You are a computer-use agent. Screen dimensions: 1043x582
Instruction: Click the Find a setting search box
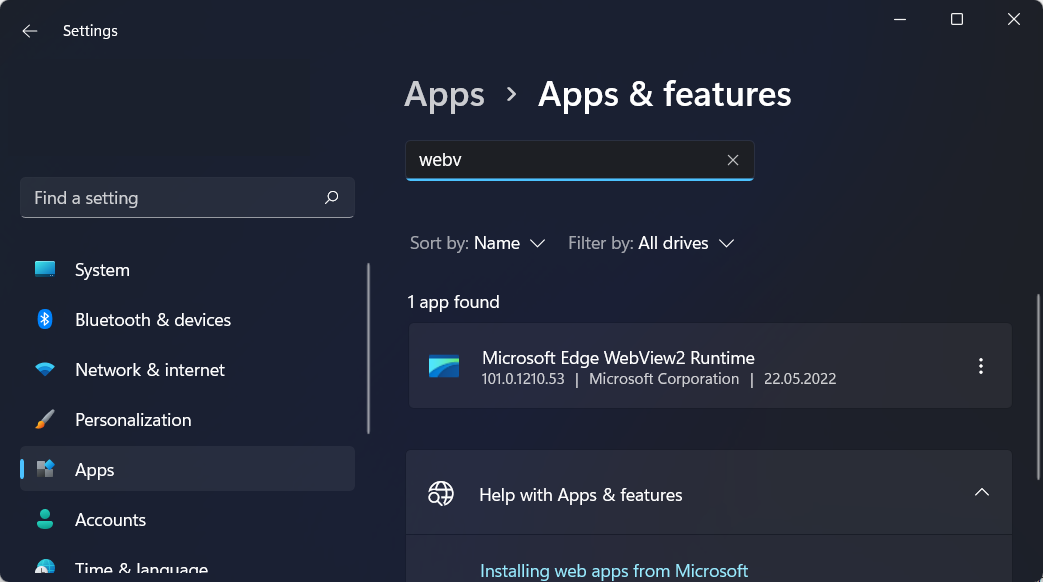point(188,198)
